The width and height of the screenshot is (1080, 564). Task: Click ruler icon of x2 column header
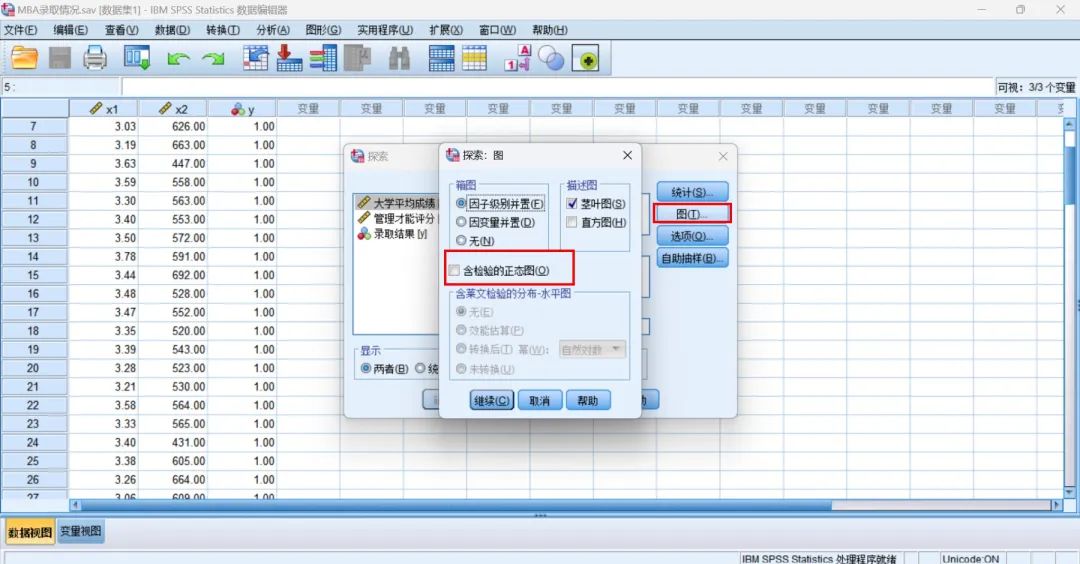pyautogui.click(x=165, y=108)
